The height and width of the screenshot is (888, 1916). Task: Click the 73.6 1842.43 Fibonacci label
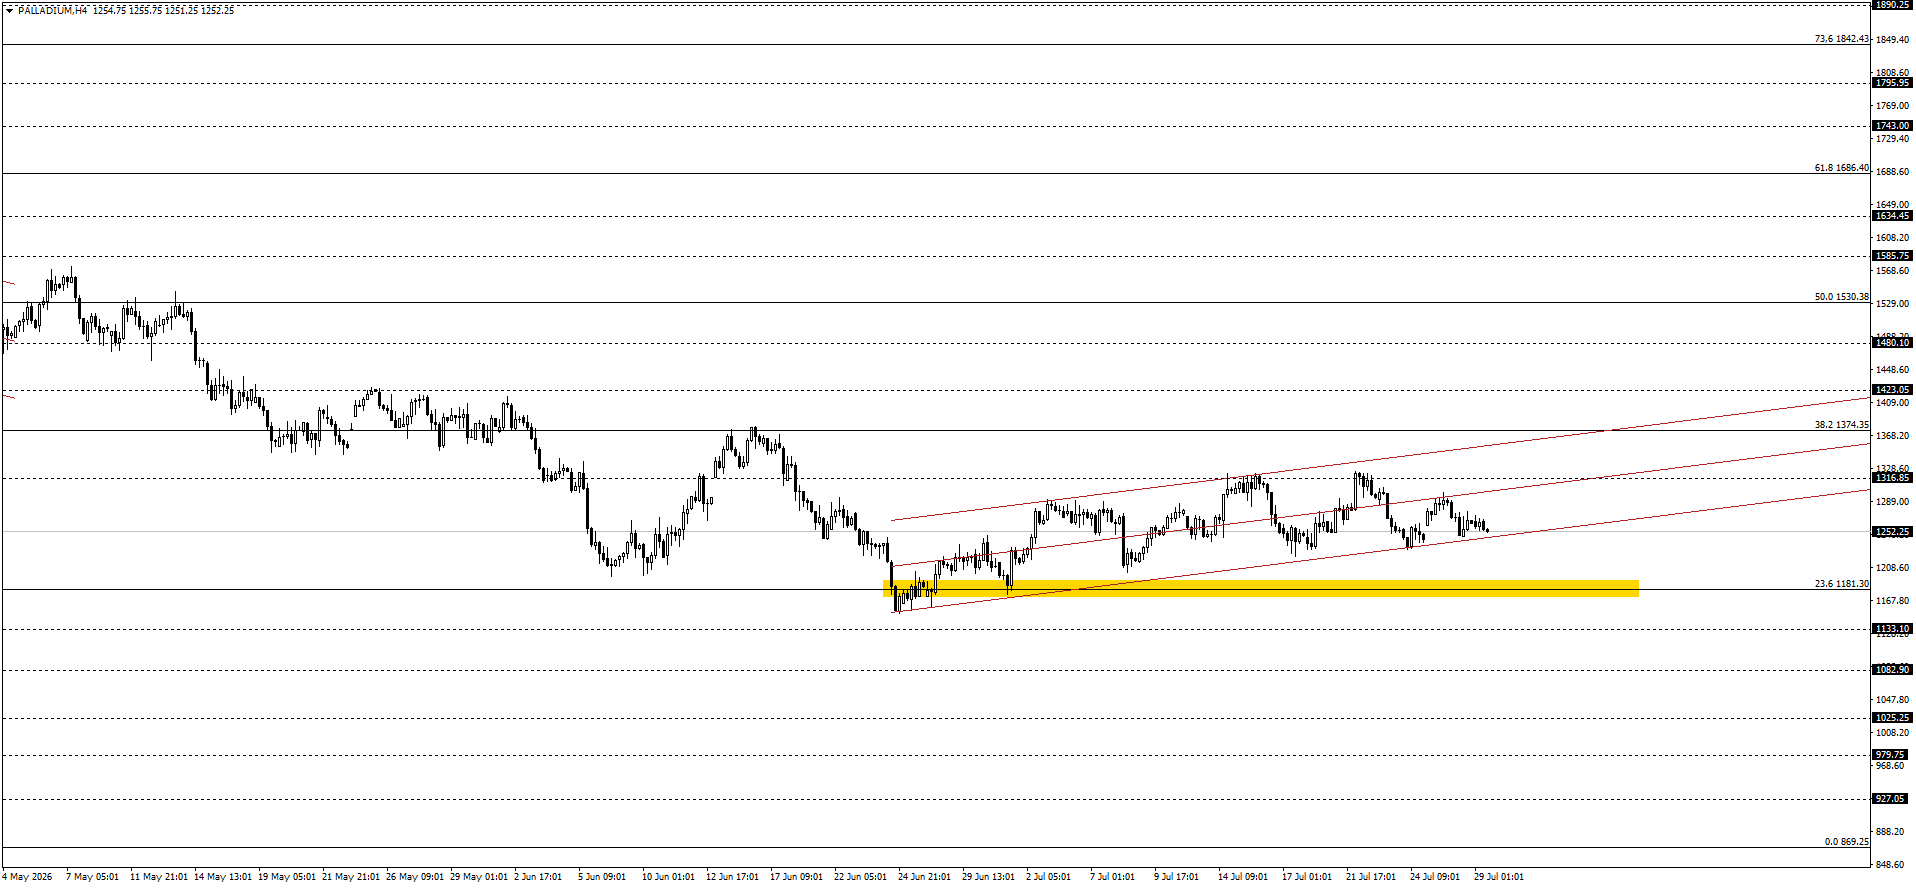1841,39
